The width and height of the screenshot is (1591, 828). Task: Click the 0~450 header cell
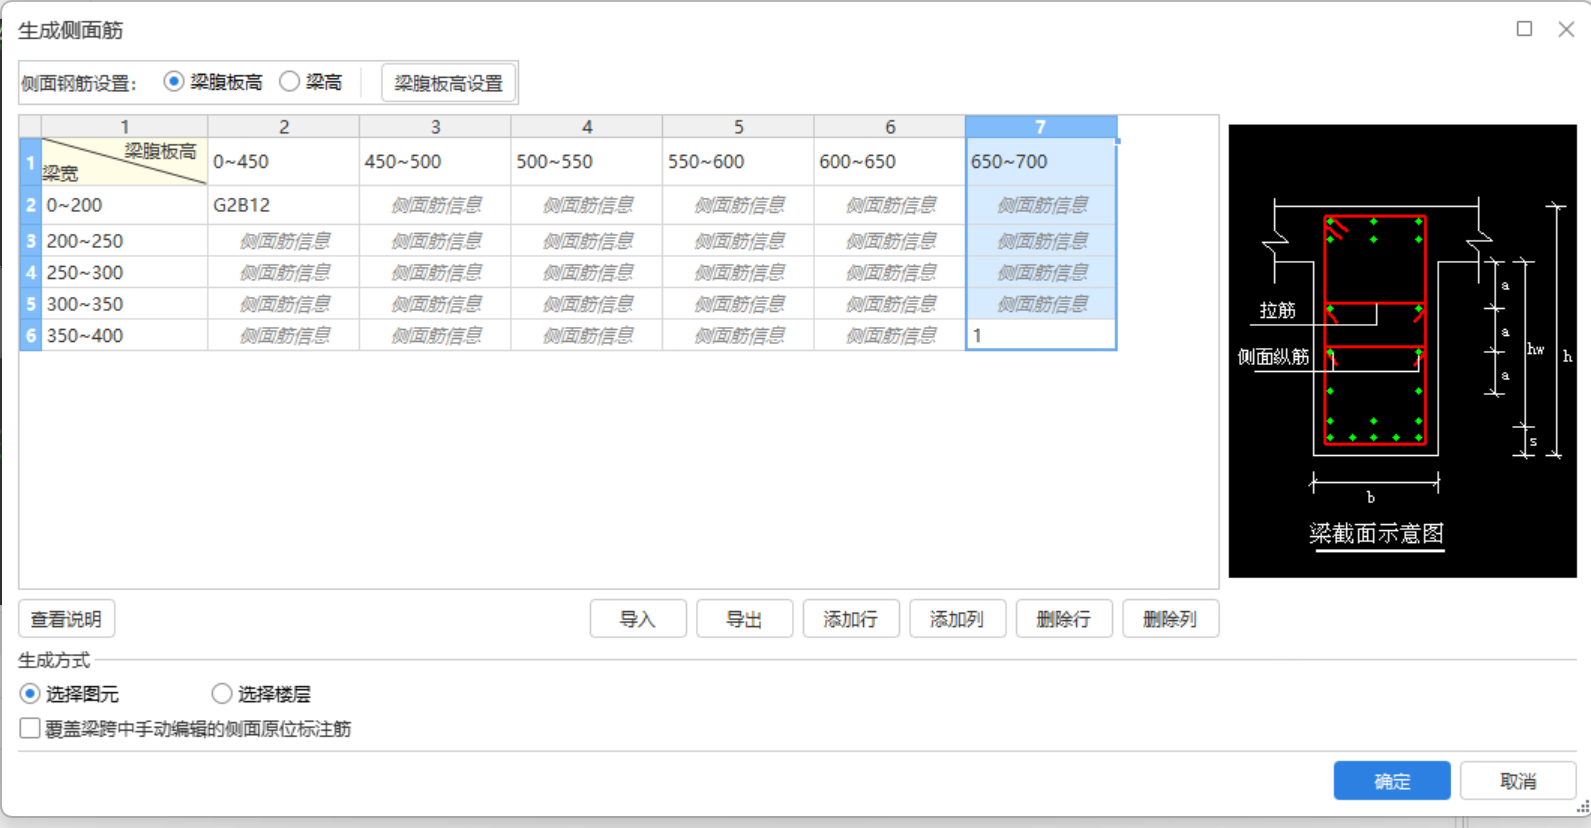pos(284,161)
